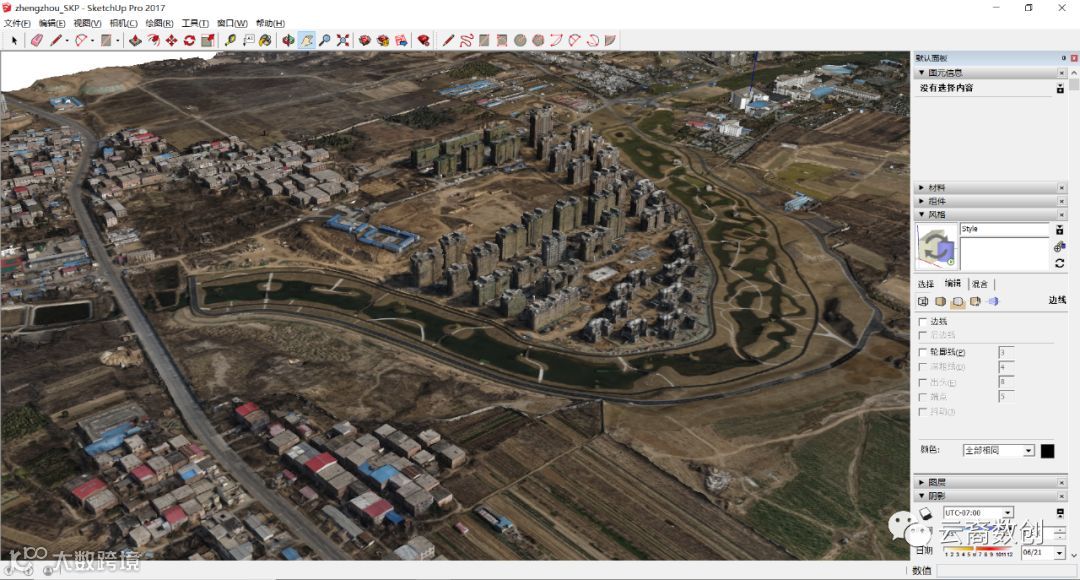Open Extension Manager ruby icon
This screenshot has height=580, width=1080.
point(424,41)
